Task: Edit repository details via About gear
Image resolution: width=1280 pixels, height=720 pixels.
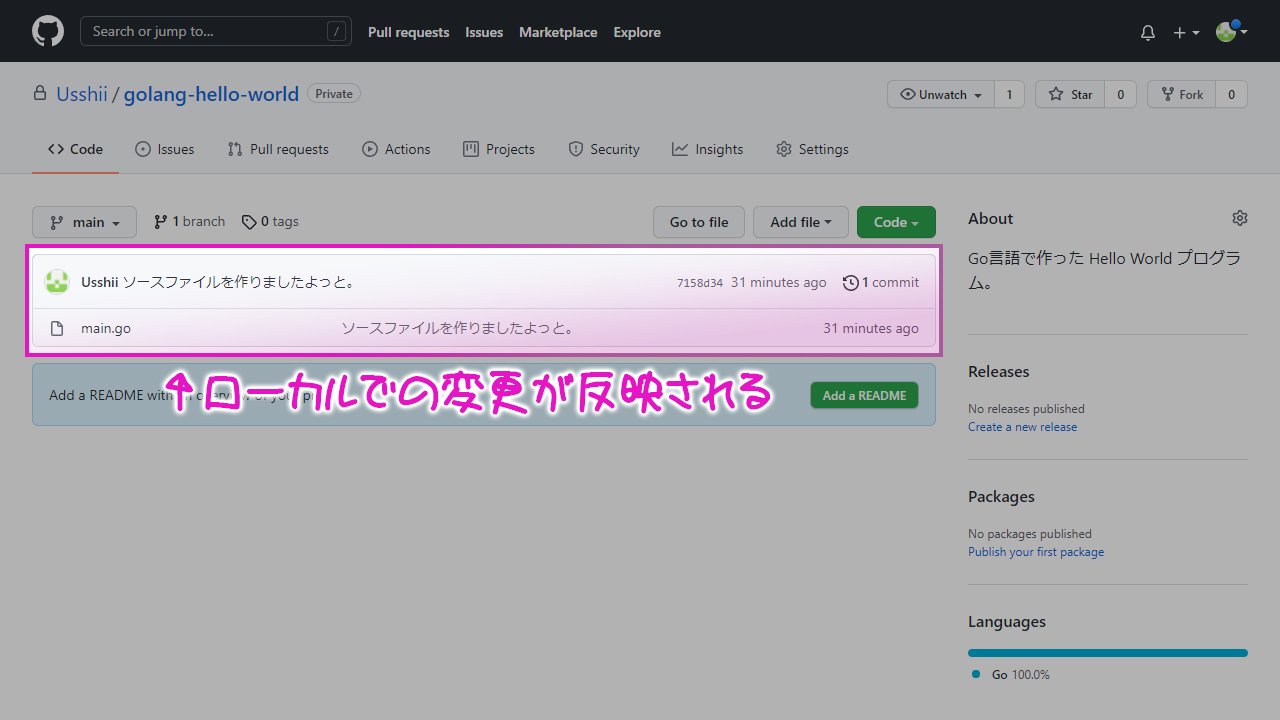Action: pos(1240,218)
